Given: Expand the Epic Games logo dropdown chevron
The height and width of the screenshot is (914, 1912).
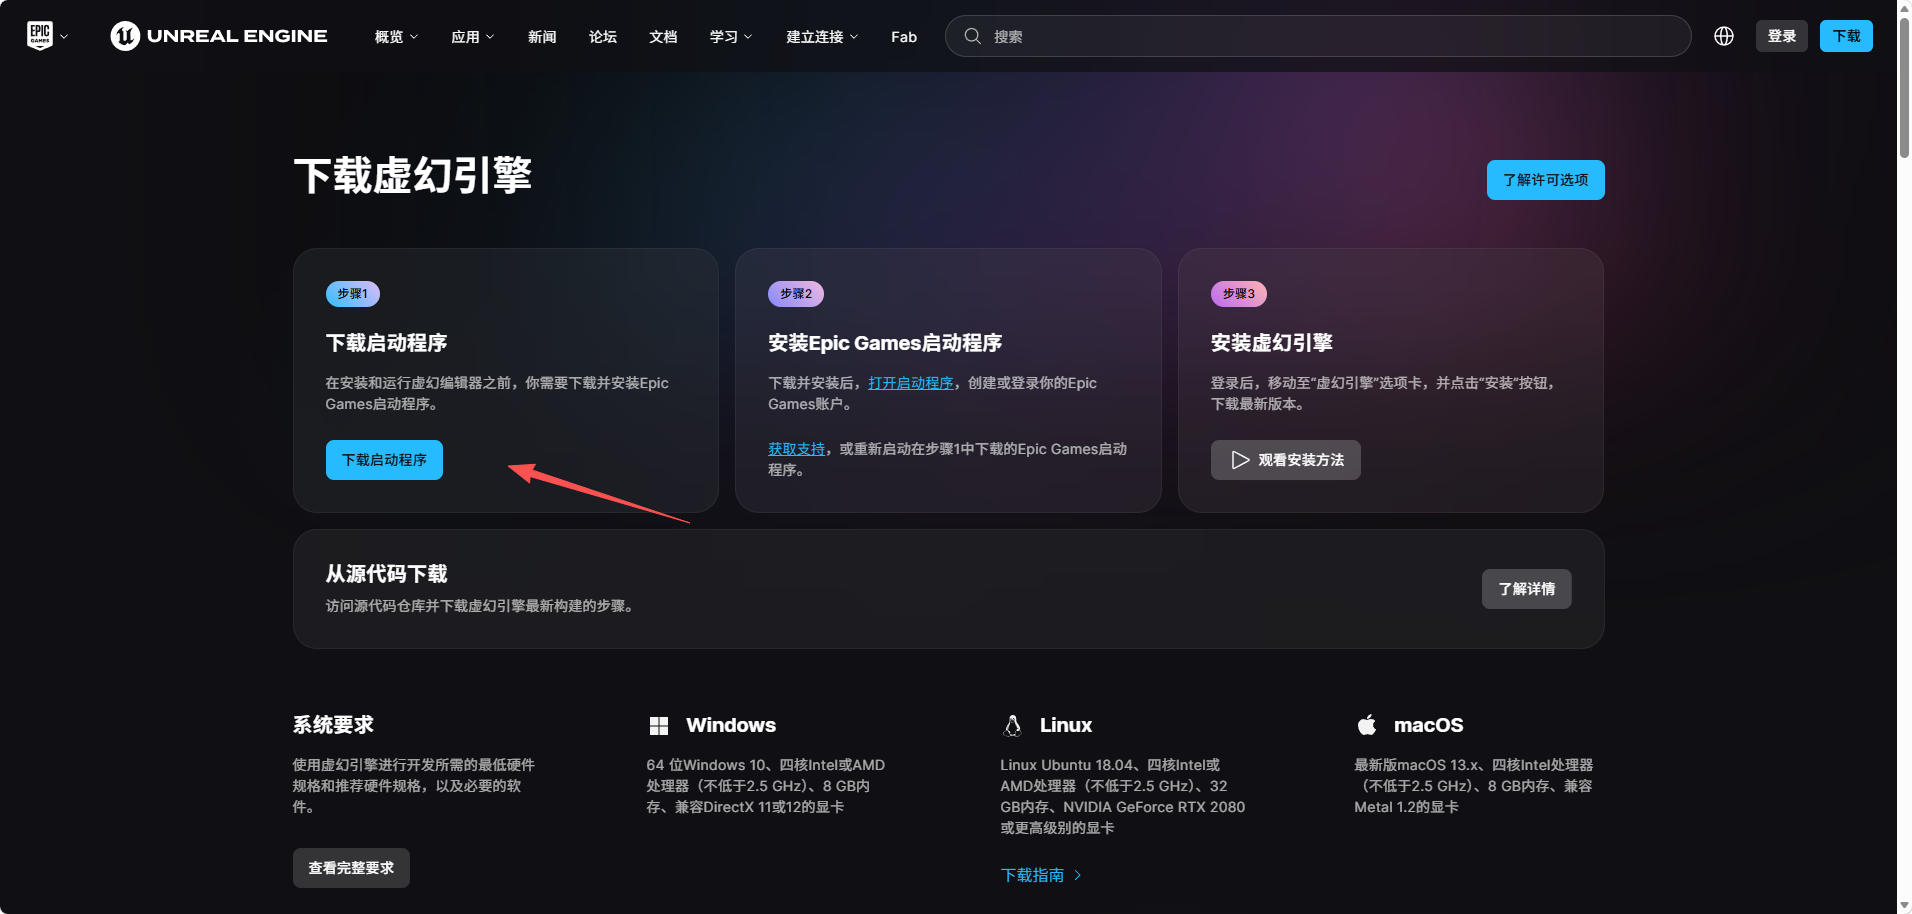Looking at the screenshot, I should pyautogui.click(x=64, y=37).
